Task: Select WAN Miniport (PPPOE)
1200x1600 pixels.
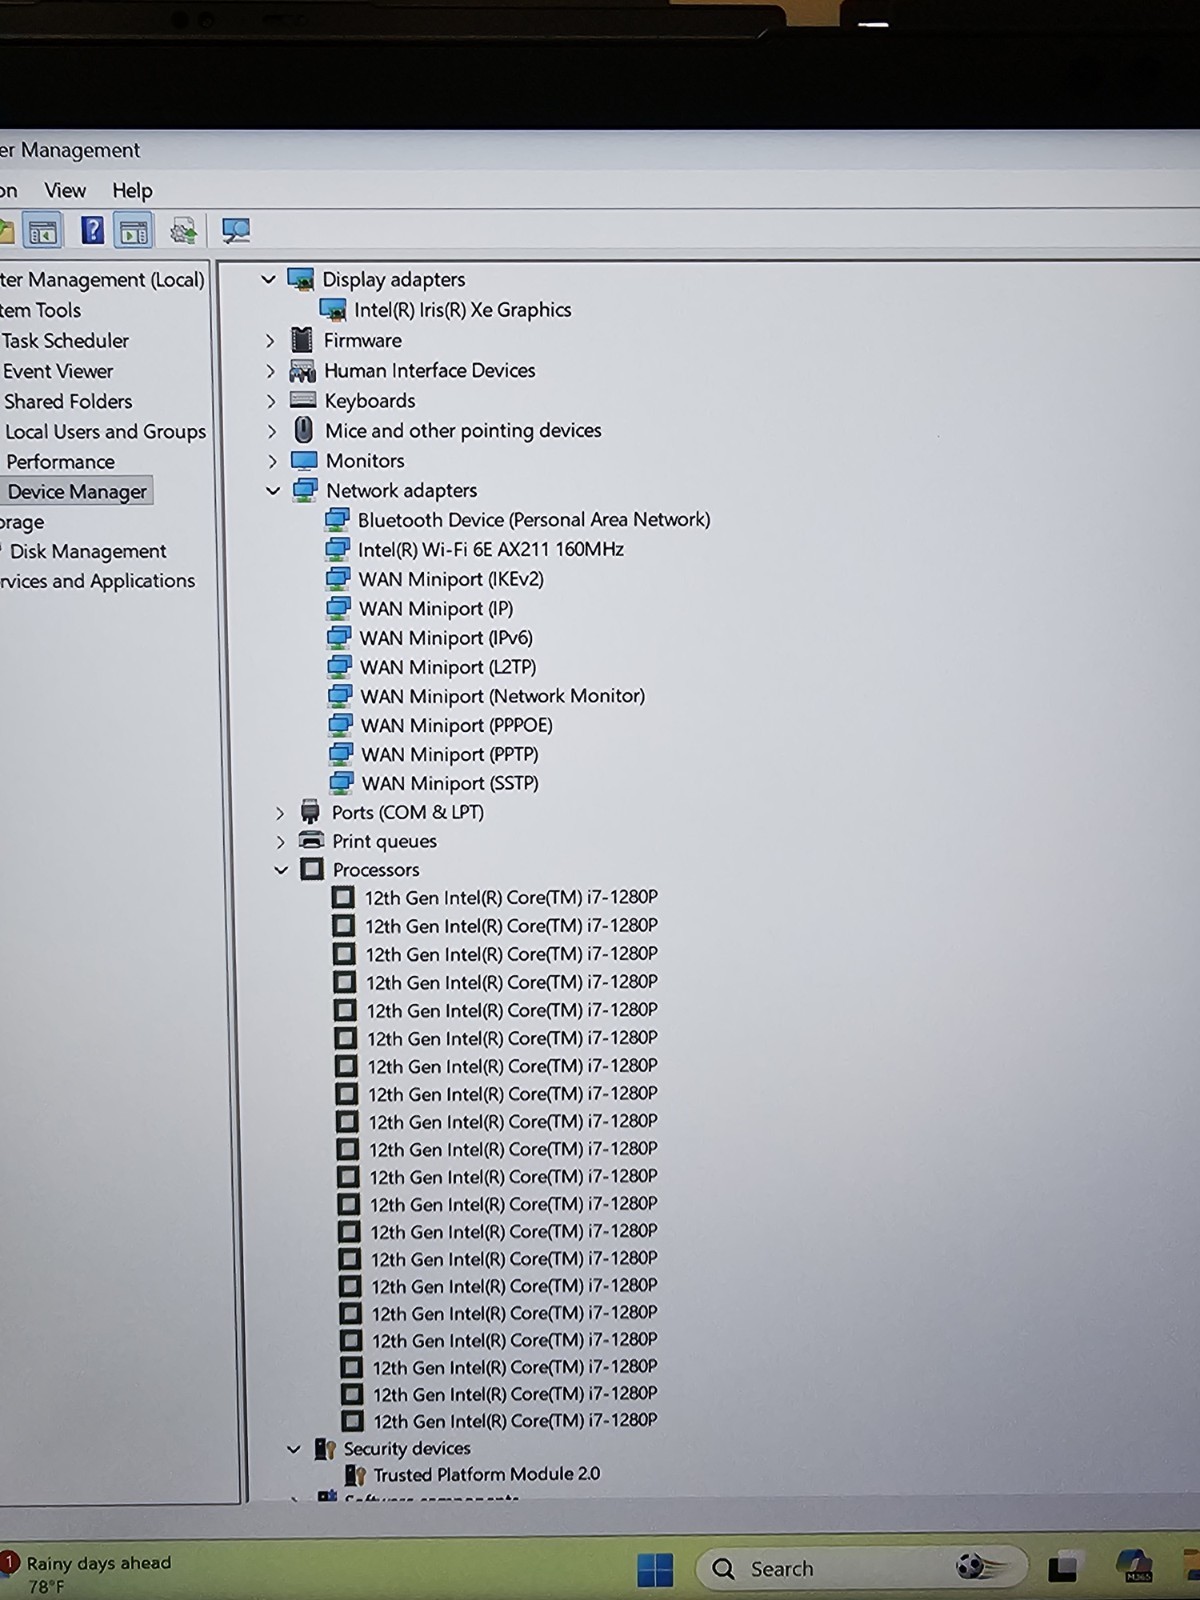Action: (457, 725)
